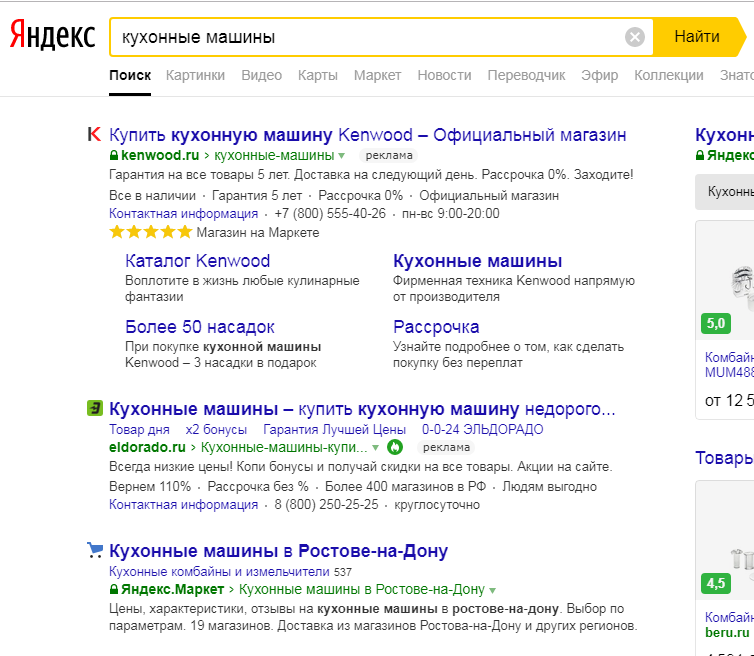Expand the dropdown arrow after eldorado.ru URL
Image resolution: width=754 pixels, height=656 pixels.
coord(376,448)
